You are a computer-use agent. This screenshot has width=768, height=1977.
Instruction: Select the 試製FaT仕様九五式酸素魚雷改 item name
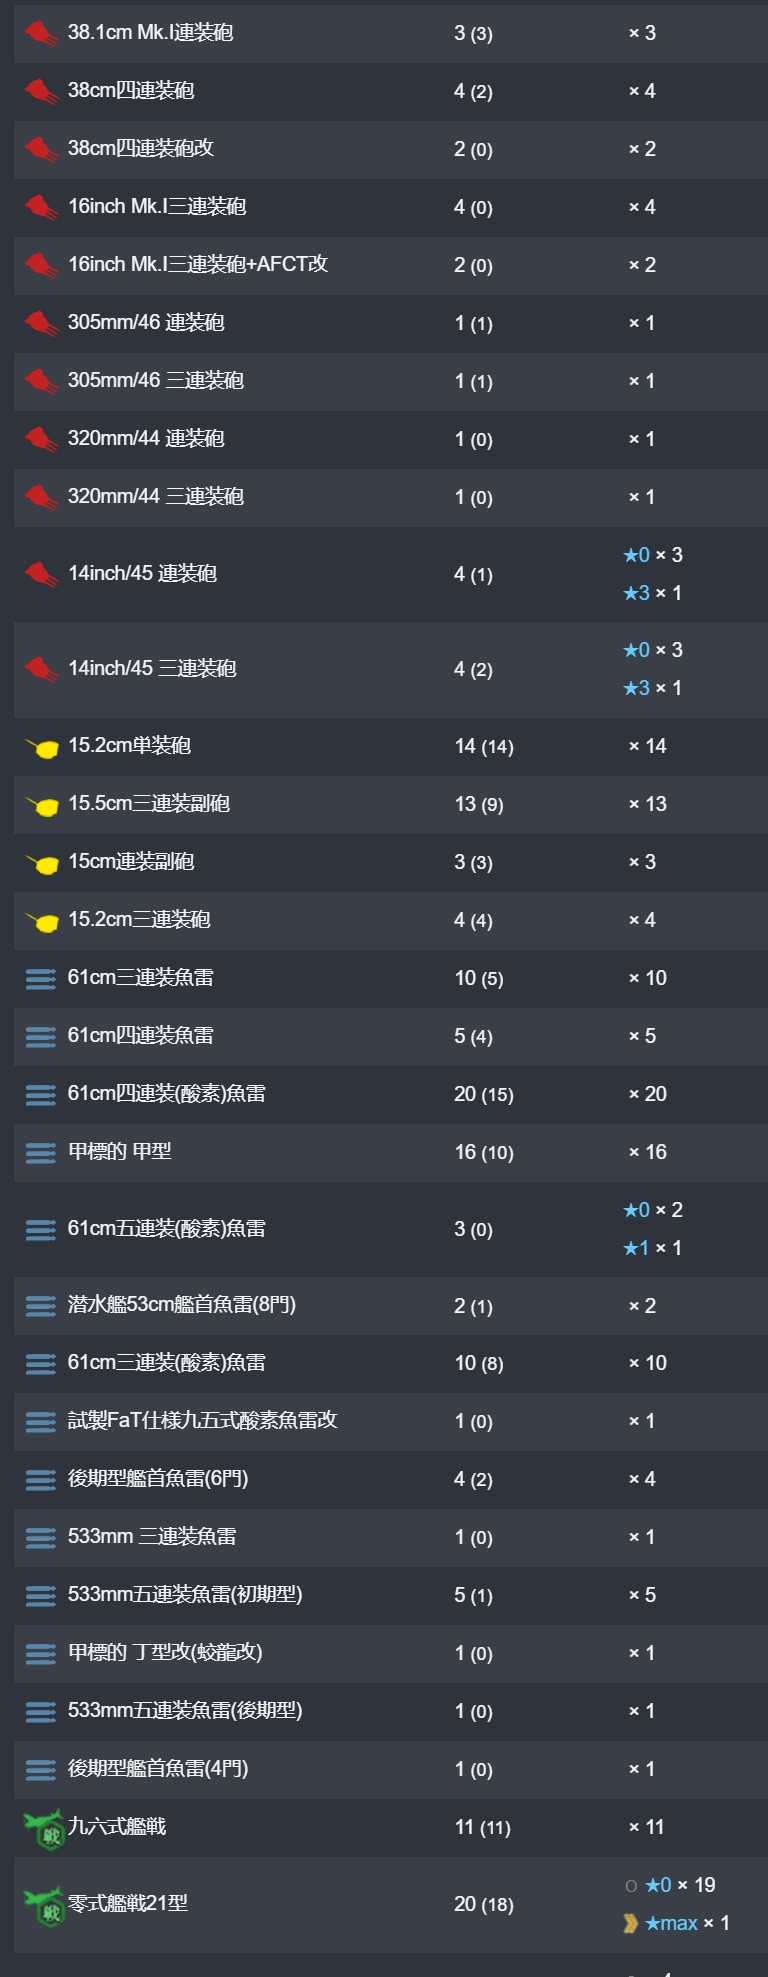pyautogui.click(x=203, y=1420)
